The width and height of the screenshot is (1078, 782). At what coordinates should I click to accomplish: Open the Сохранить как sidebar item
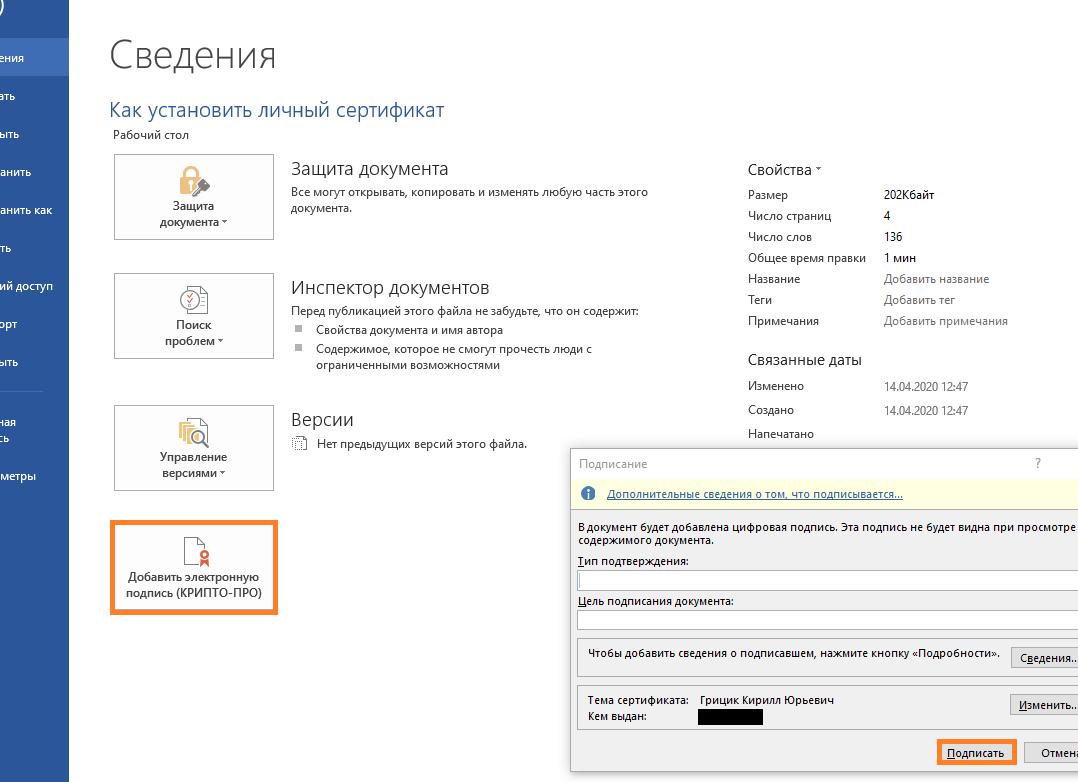coord(34,210)
